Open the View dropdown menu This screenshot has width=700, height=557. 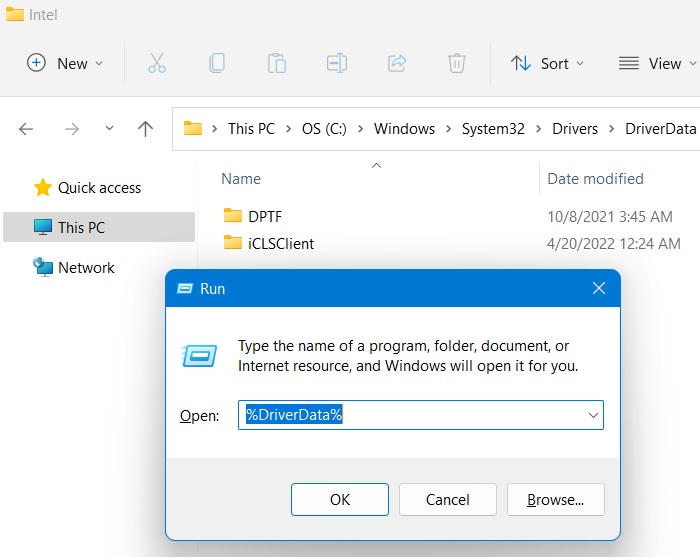point(656,63)
